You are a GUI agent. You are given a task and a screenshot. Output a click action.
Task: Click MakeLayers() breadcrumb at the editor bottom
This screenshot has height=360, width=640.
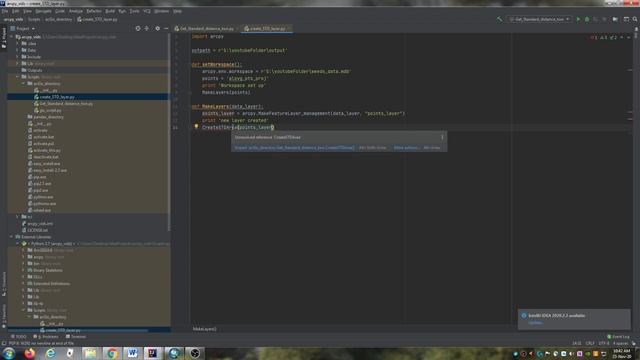click(204, 329)
